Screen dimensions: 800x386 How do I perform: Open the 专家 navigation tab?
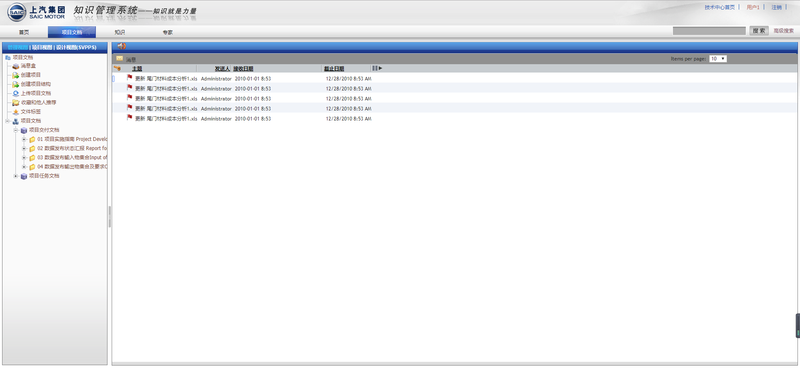(167, 32)
